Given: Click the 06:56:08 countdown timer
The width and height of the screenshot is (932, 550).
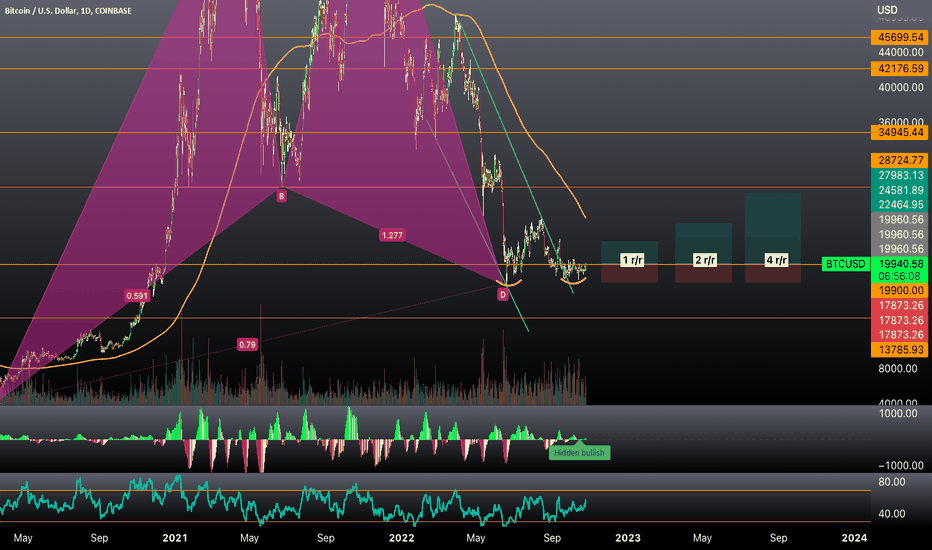Looking at the screenshot, I should (900, 276).
